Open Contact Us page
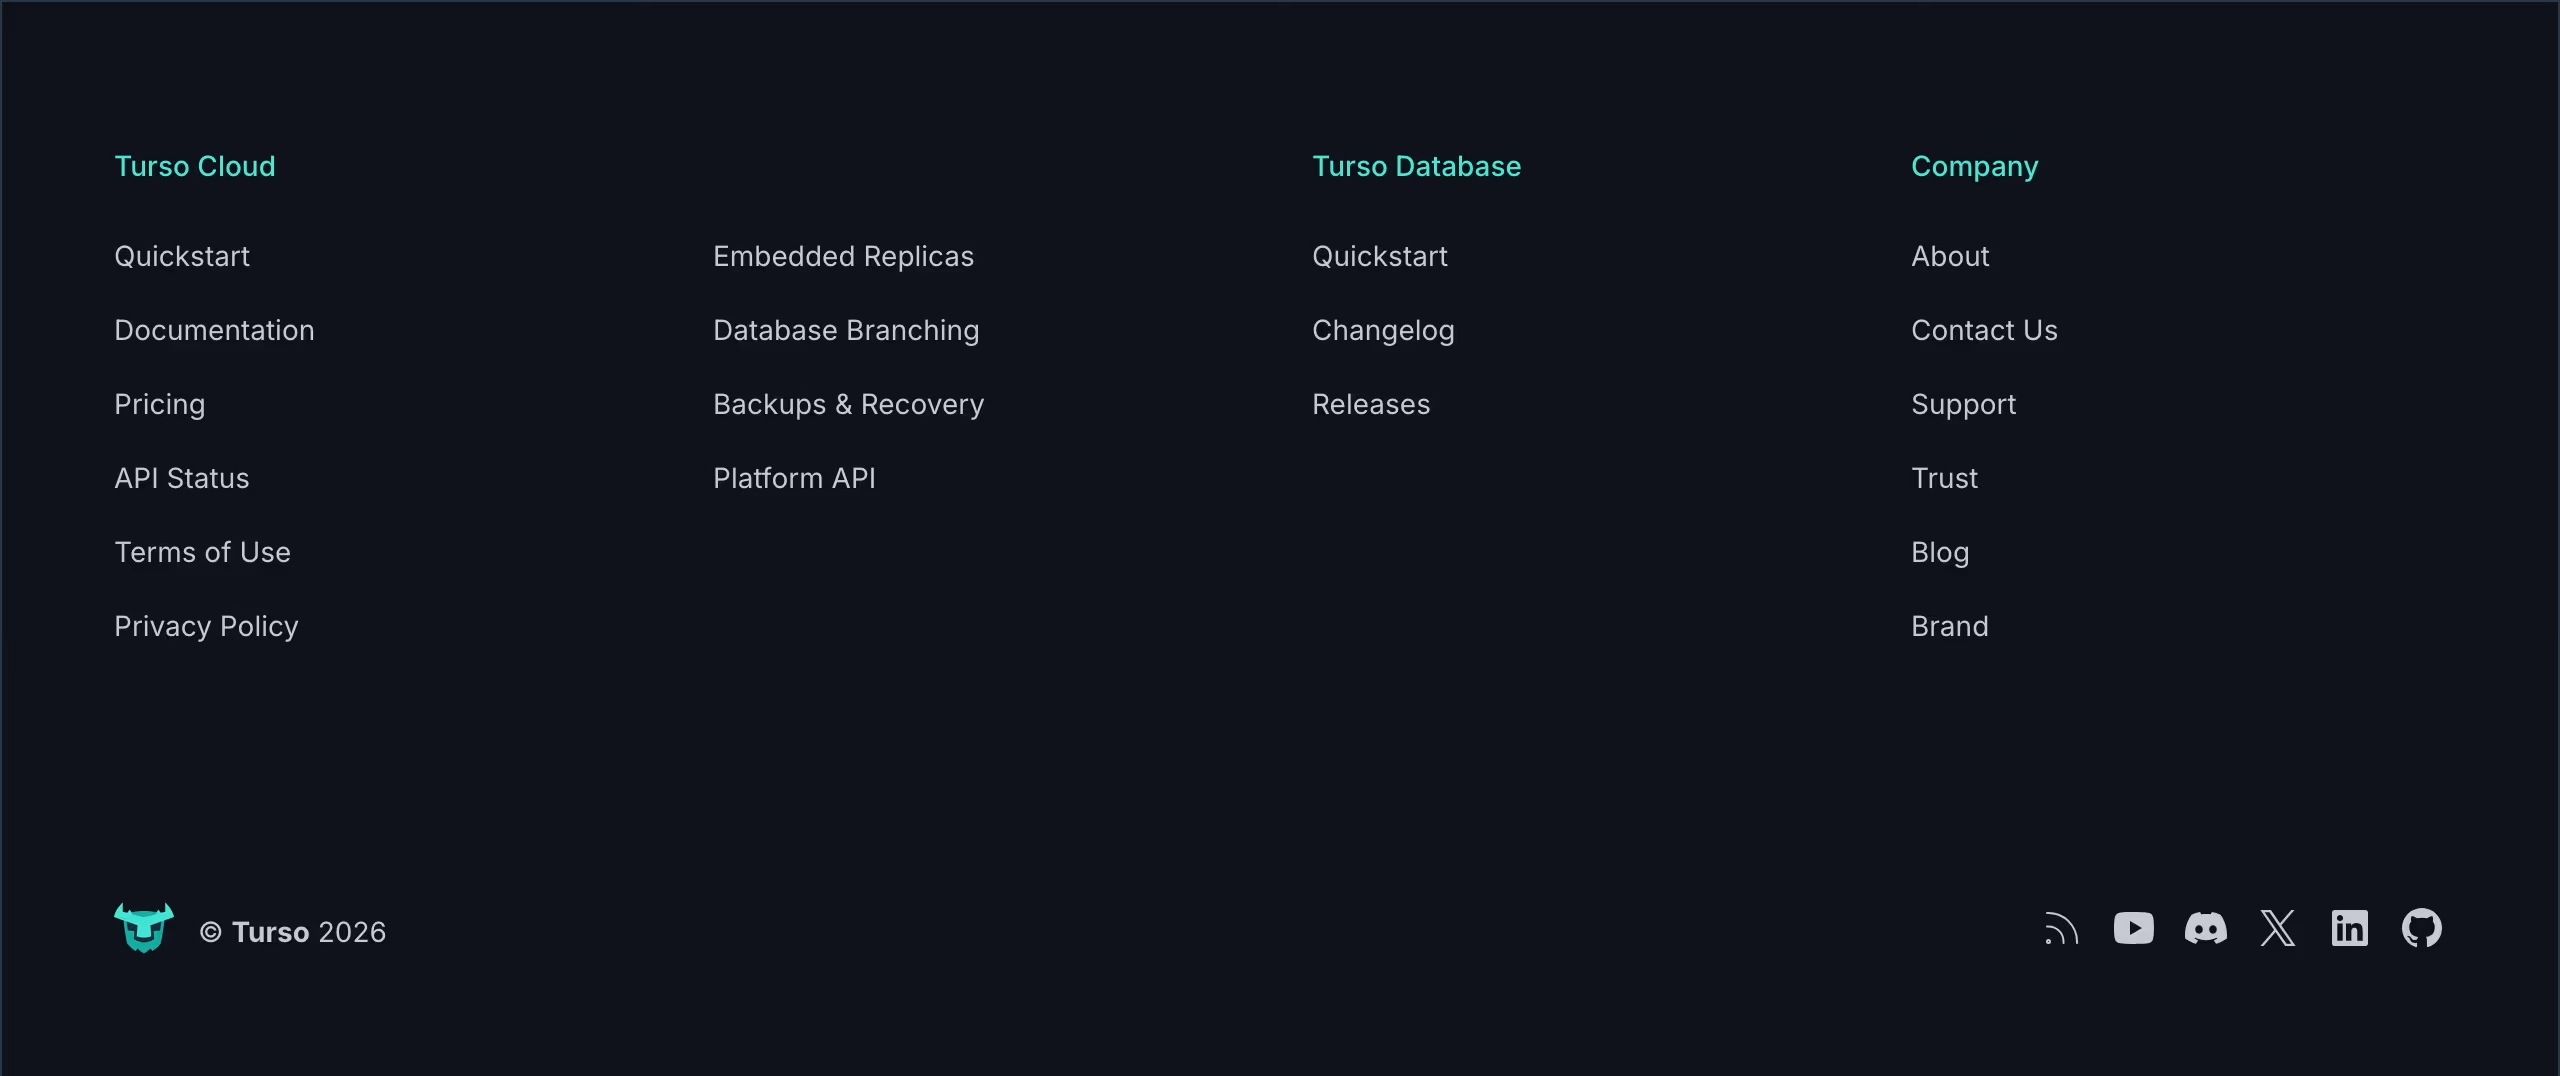Viewport: 2560px width, 1076px height. (1984, 331)
